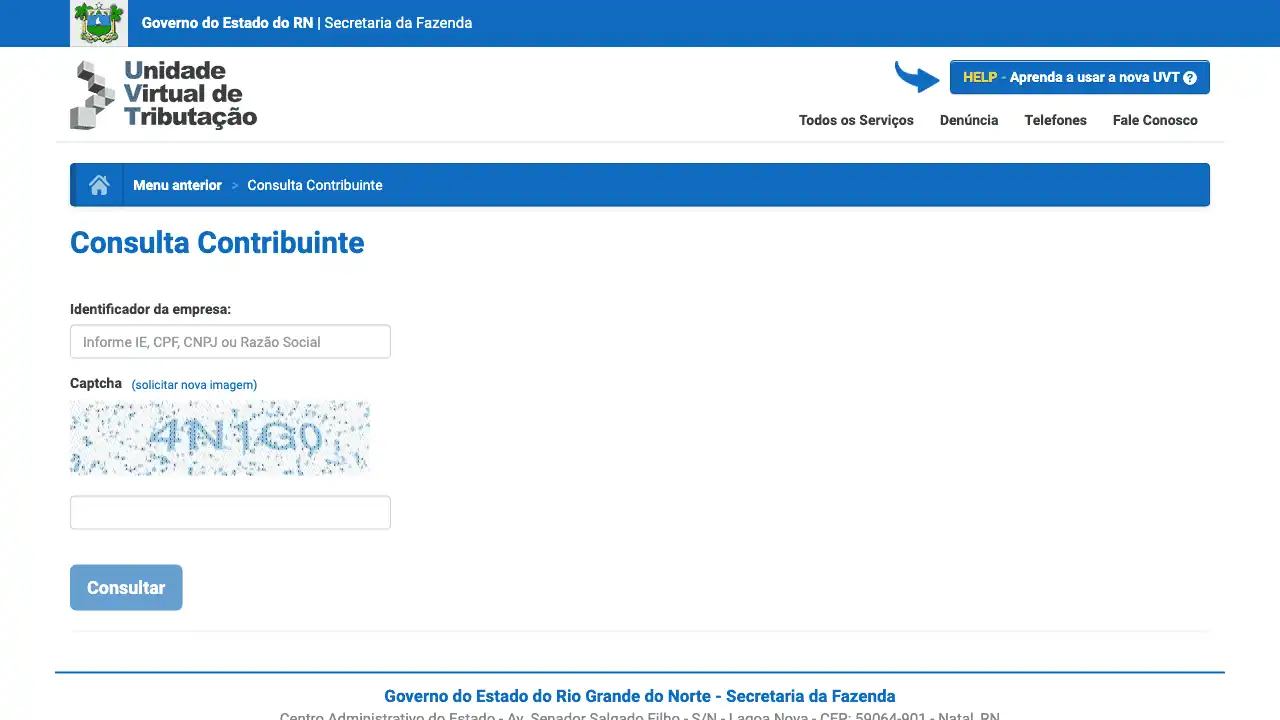Go to the Denúncia page

(968, 120)
